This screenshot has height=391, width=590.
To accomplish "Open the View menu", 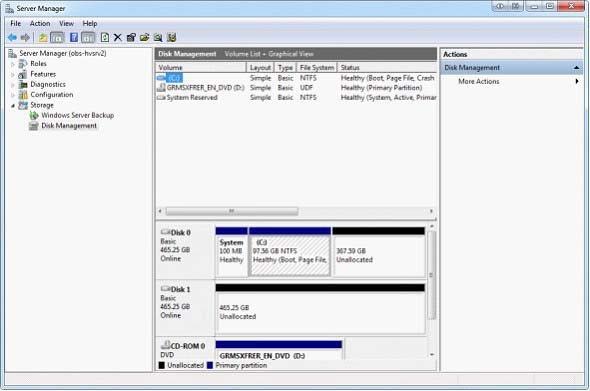I will (66, 23).
